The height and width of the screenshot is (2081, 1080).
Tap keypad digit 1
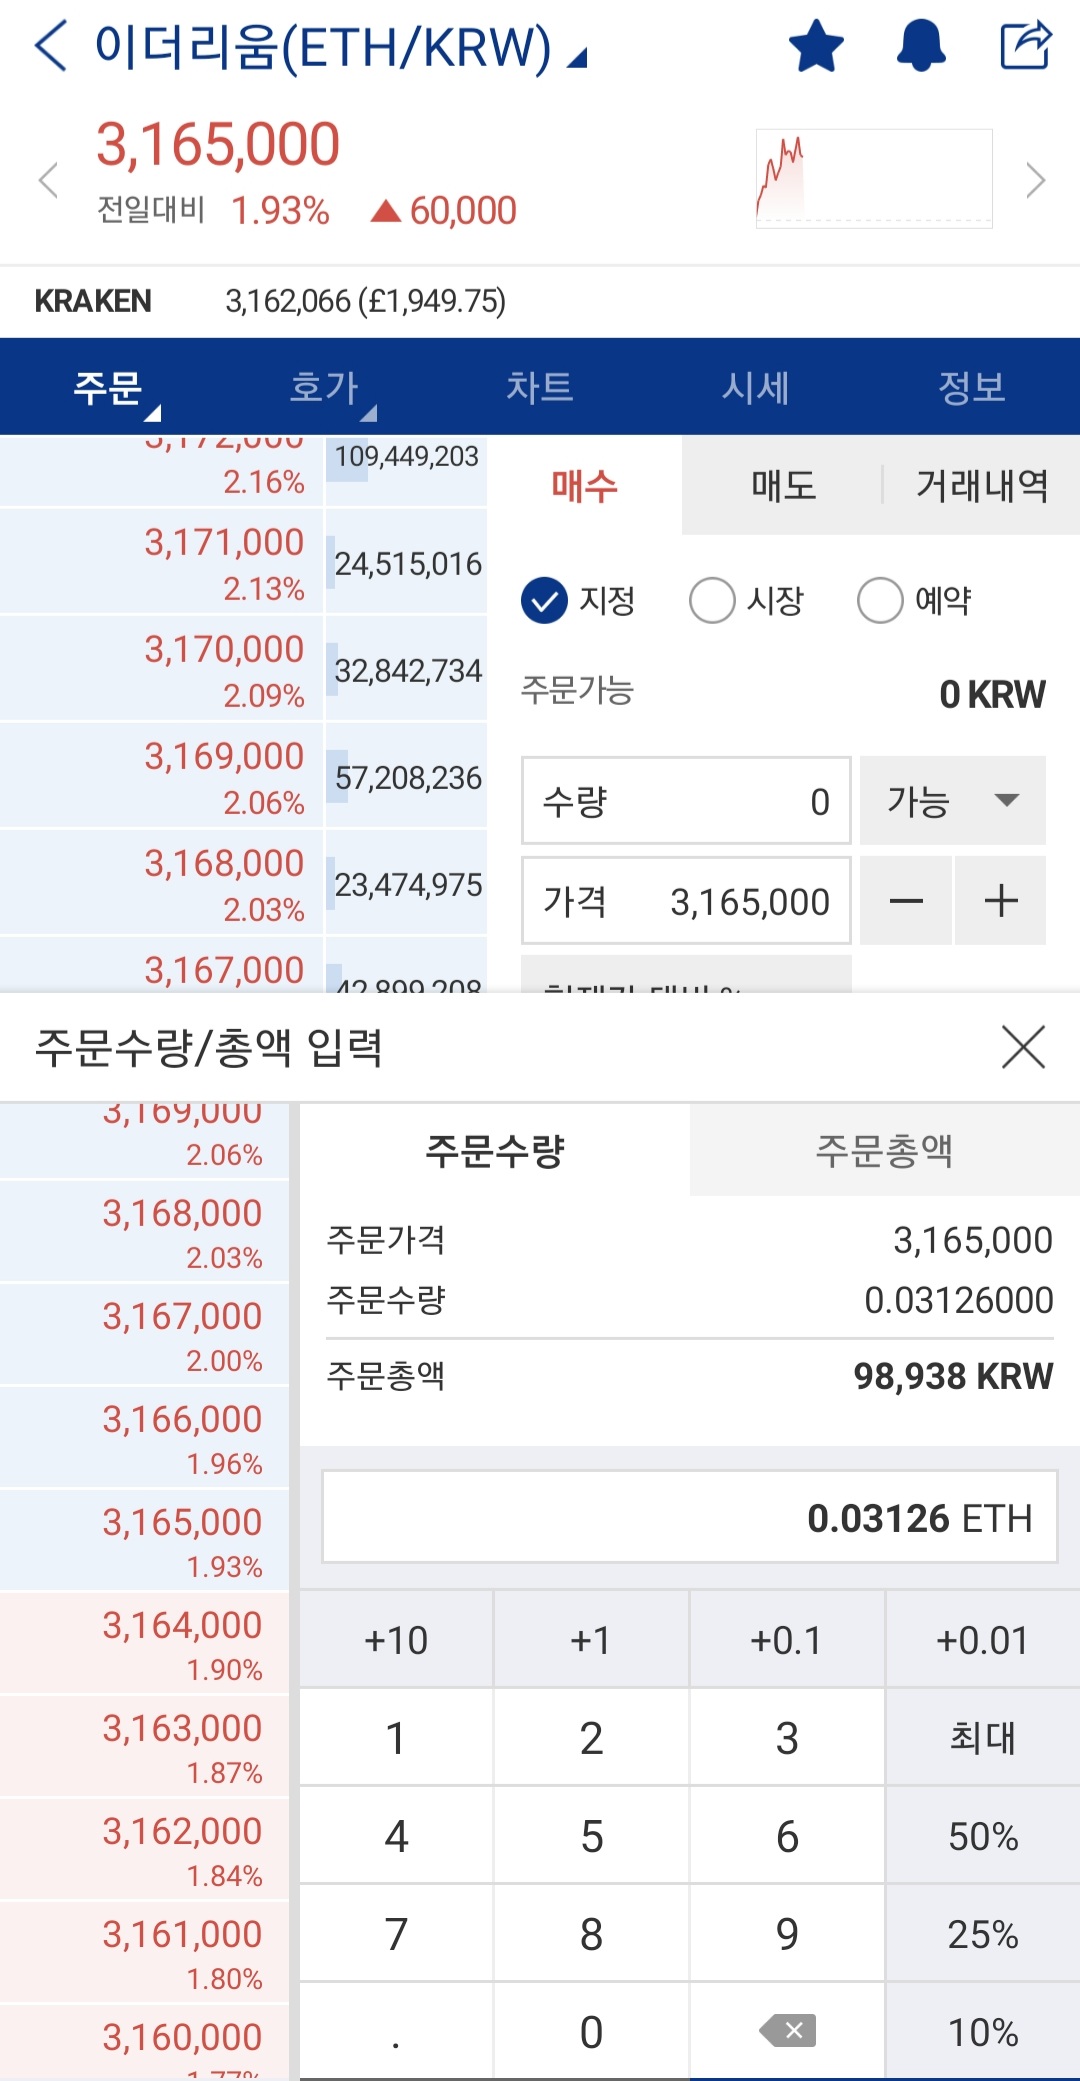(x=396, y=1738)
